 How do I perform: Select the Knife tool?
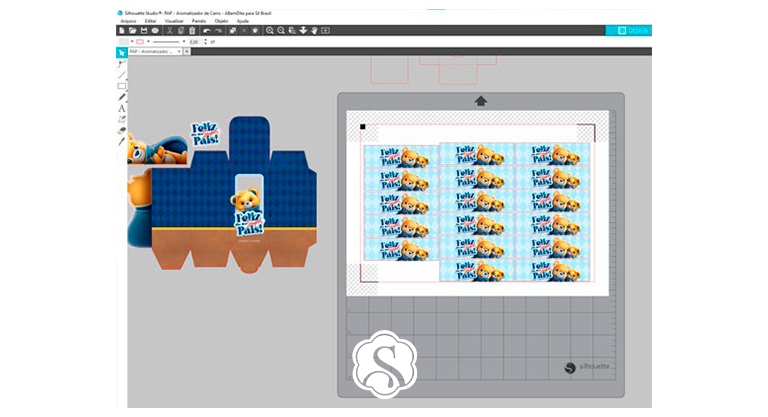pyautogui.click(x=121, y=142)
